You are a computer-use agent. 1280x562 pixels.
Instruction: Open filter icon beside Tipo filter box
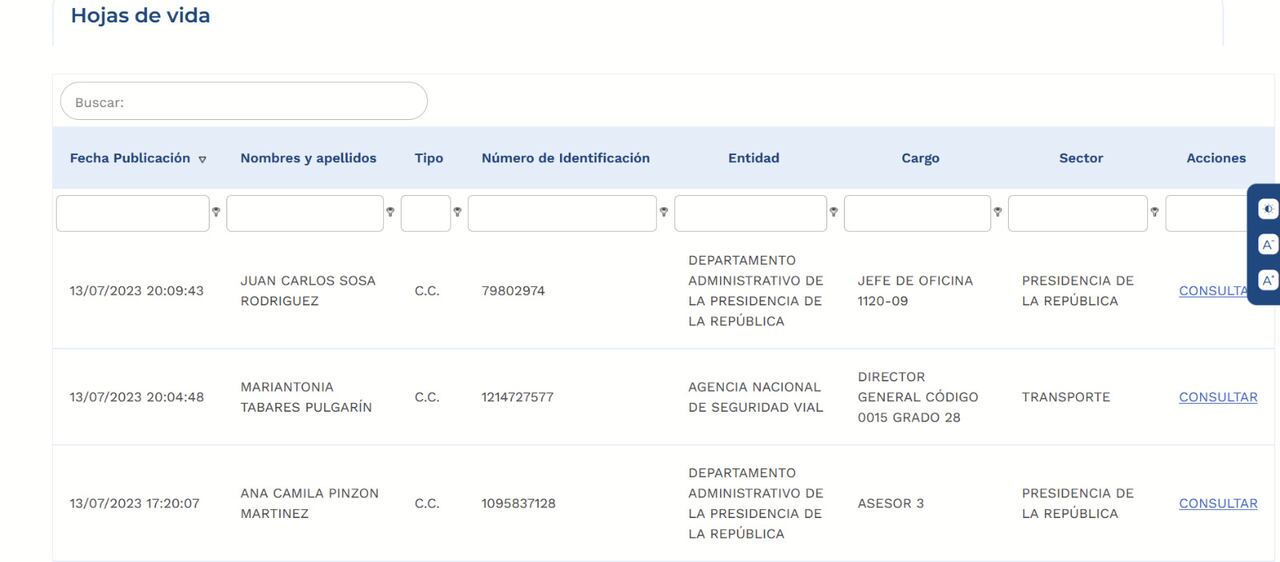click(x=457, y=212)
